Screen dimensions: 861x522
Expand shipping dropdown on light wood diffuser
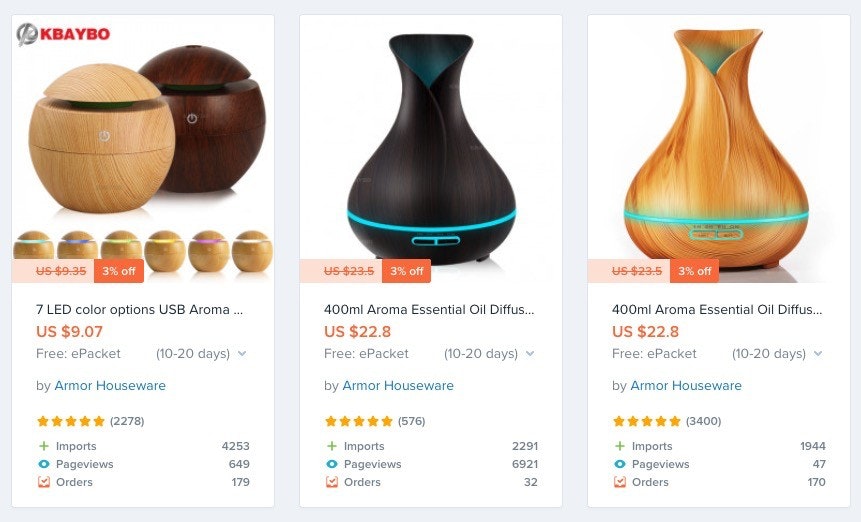(818, 353)
